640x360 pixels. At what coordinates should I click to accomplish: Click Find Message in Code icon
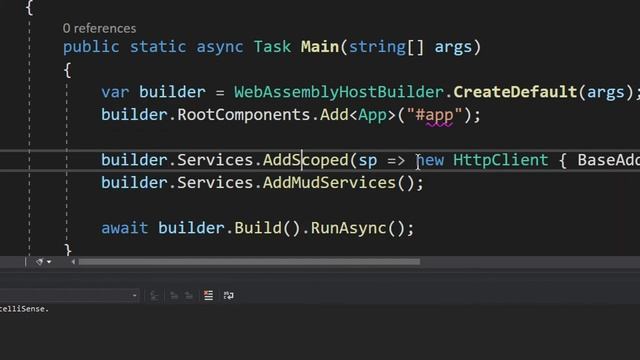[x=154, y=296]
